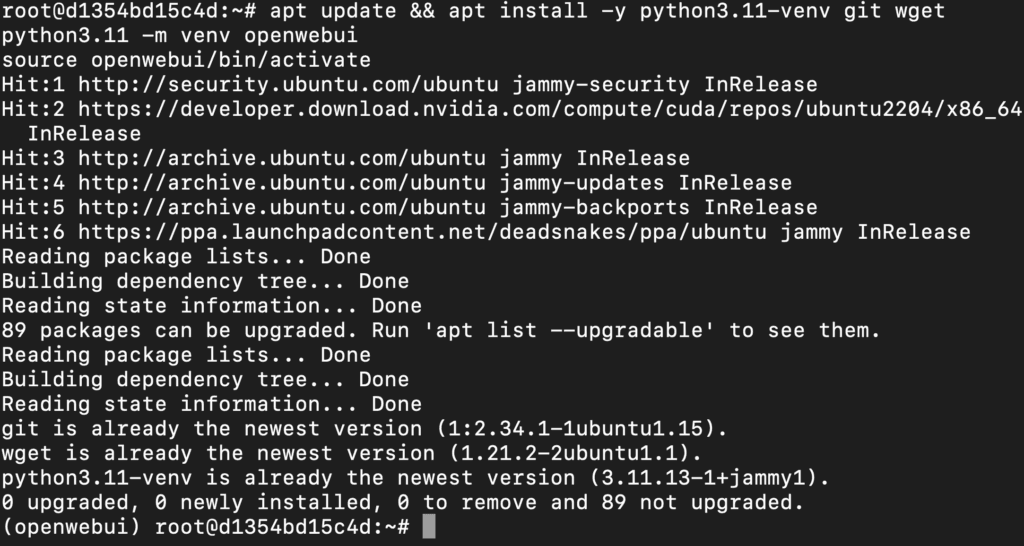Click the security.ubuntu.com URL on the Hit:1 line
Screen dimensions: 1024x546
pyautogui.click(x=288, y=85)
